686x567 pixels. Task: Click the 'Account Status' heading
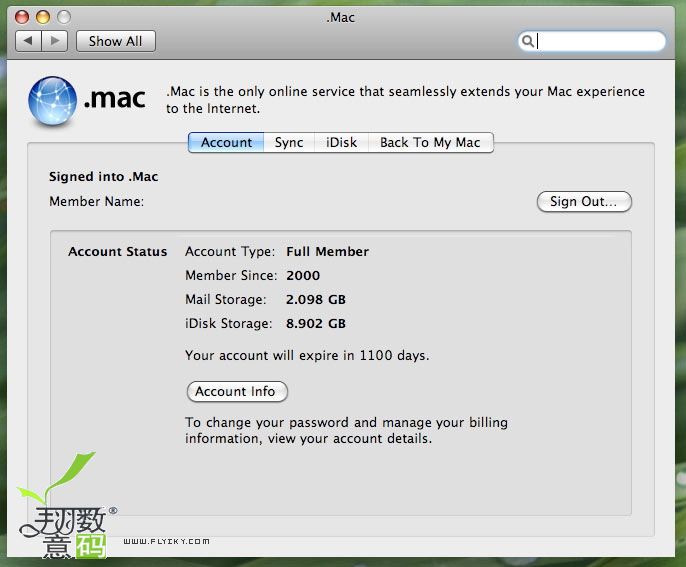click(x=117, y=252)
